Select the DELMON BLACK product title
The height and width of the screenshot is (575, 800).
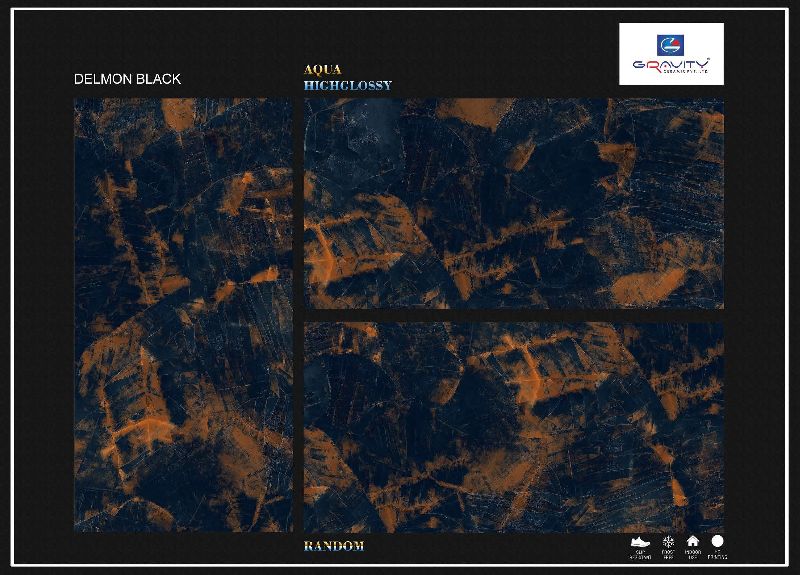pos(128,79)
